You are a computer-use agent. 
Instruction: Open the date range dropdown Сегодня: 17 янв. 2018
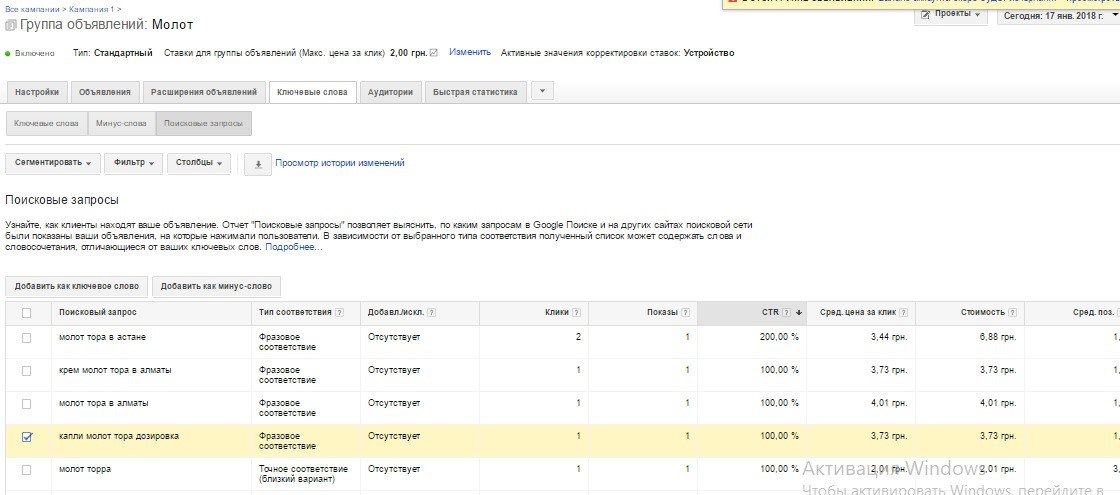click(1058, 15)
